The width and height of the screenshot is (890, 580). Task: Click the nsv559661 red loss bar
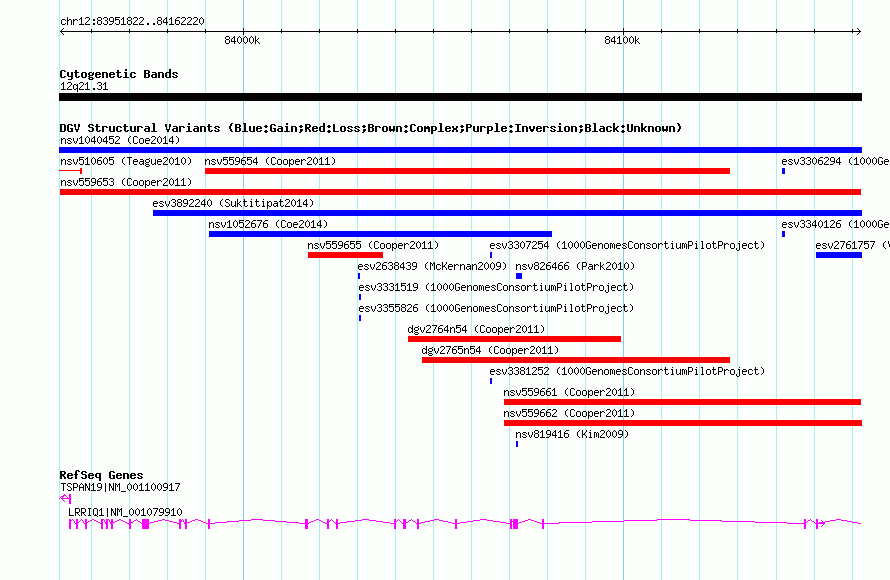(683, 402)
